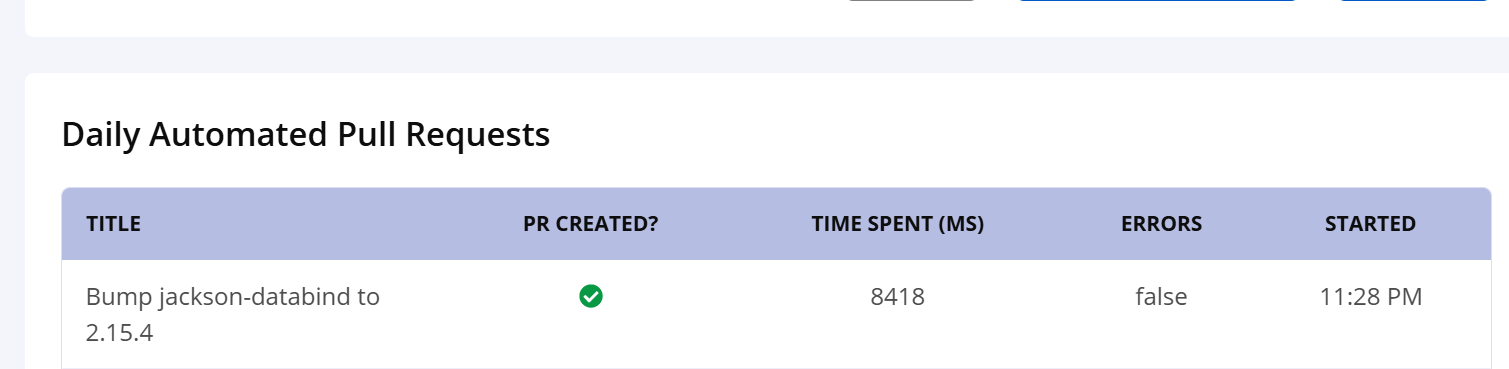Sort by TIME SPENT (MS) column header

(x=898, y=224)
